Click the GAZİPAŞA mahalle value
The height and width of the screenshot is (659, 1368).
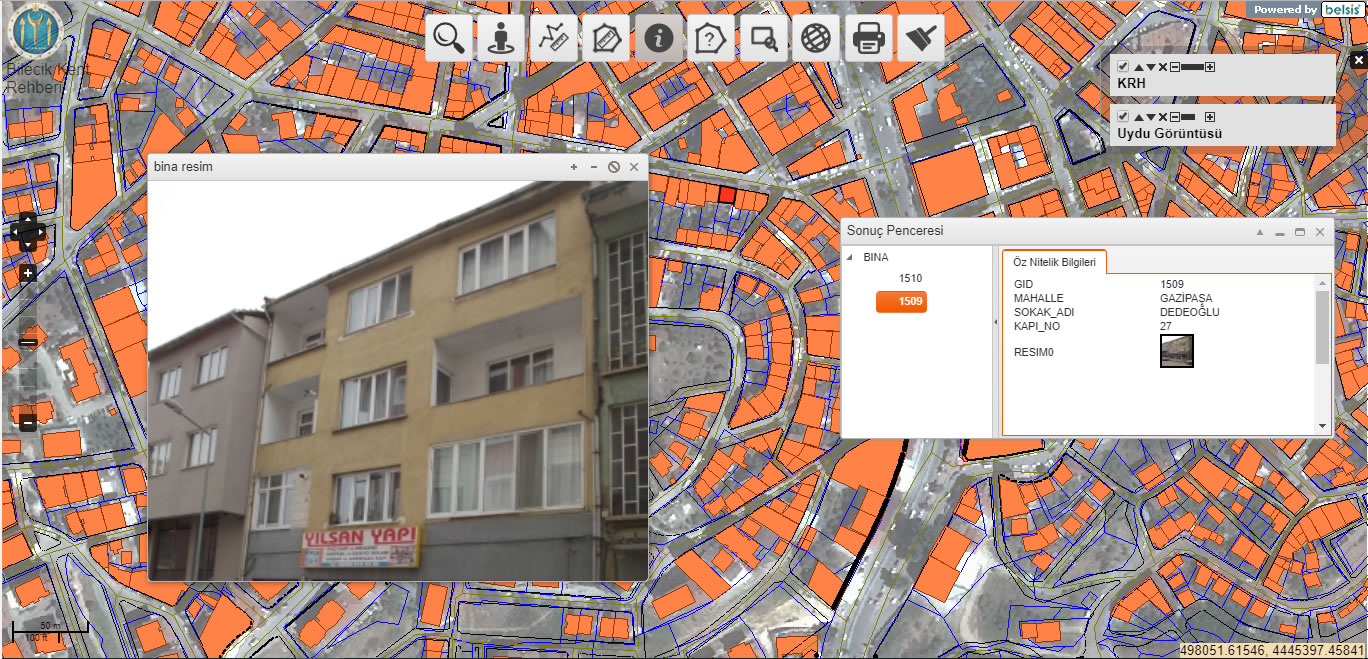1185,298
